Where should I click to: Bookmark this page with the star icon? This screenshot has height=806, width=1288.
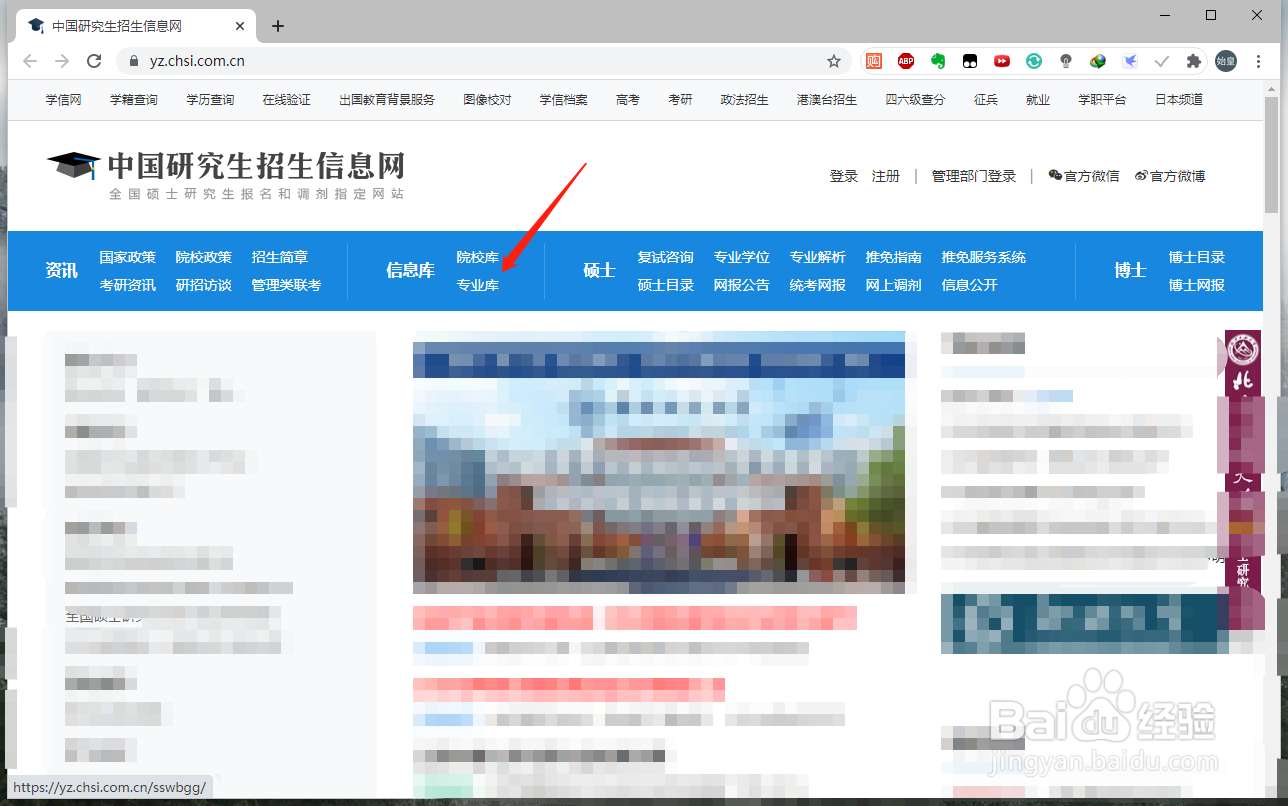point(834,61)
